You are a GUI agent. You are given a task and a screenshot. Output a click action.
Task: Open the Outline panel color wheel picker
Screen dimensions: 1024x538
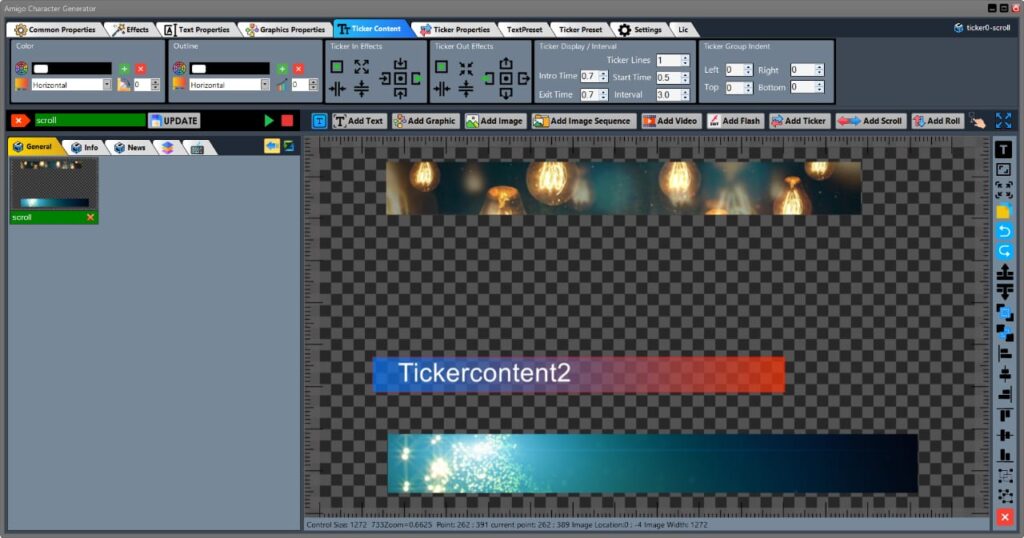179,69
